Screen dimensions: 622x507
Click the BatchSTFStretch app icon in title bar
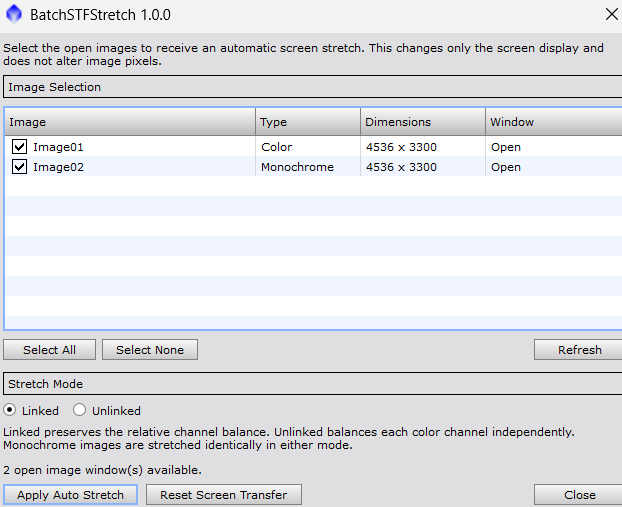14,14
